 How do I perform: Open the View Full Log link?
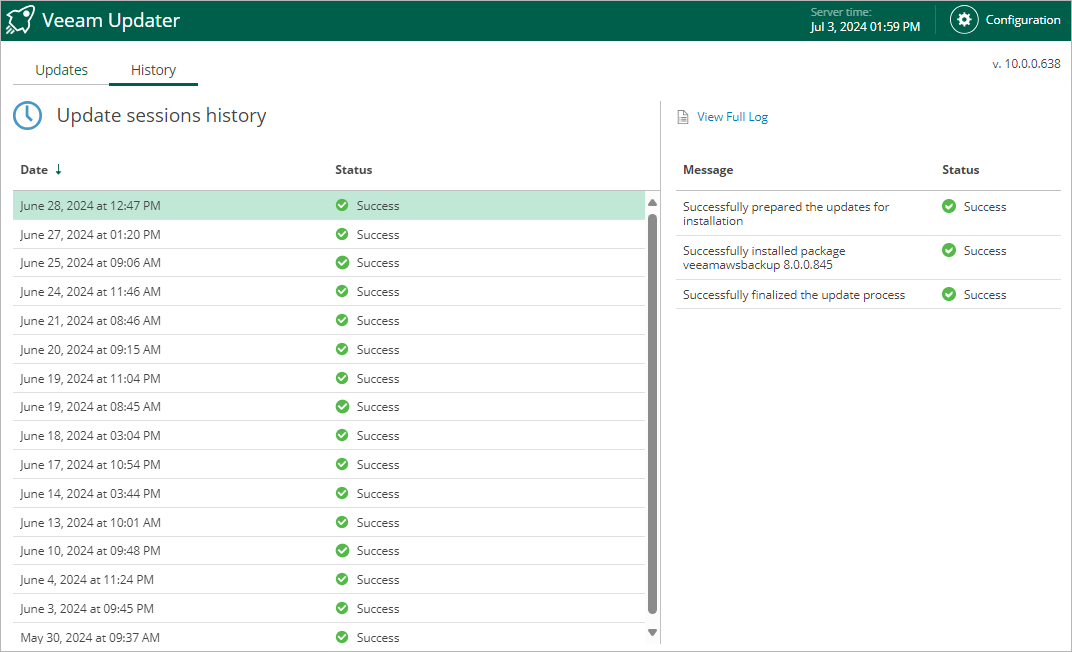pyautogui.click(x=732, y=117)
